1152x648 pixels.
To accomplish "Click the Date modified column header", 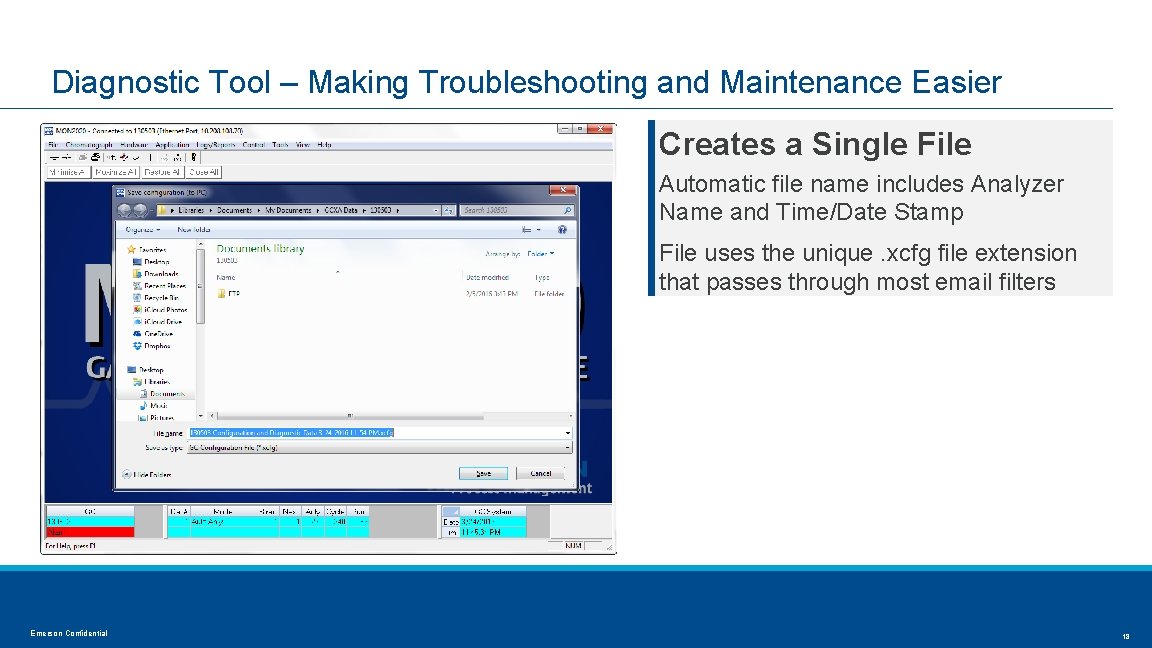I will [x=487, y=278].
